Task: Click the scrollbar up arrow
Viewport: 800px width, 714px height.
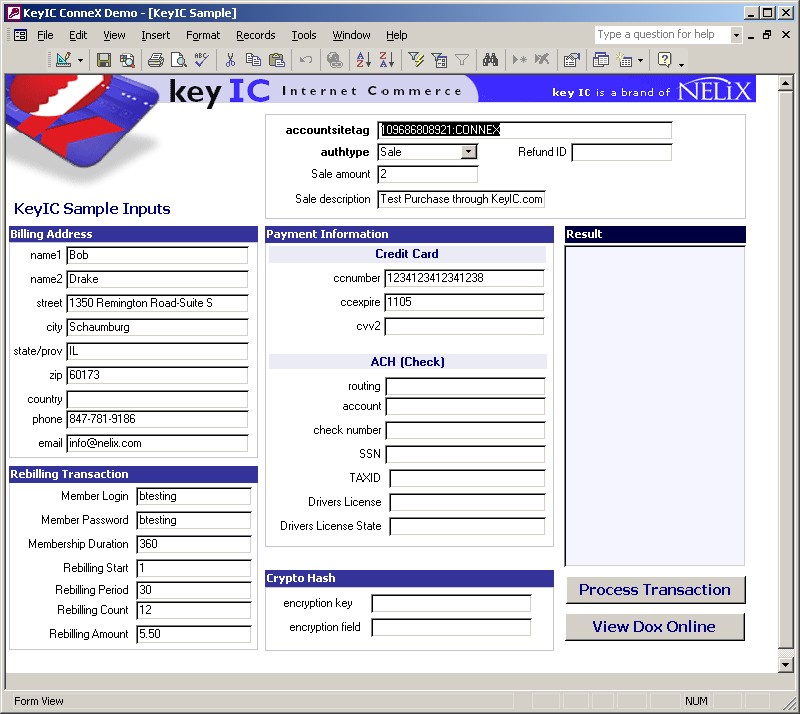Action: 785,83
